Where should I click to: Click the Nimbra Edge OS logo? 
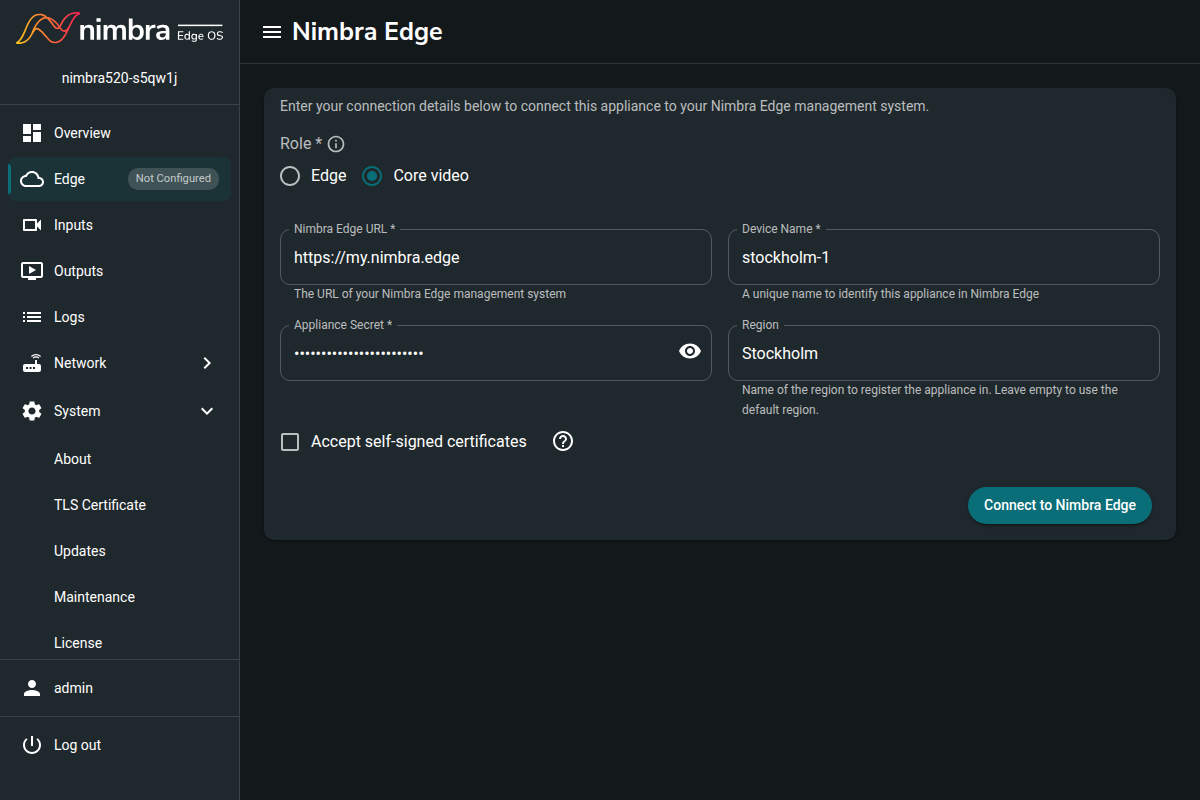[x=119, y=30]
